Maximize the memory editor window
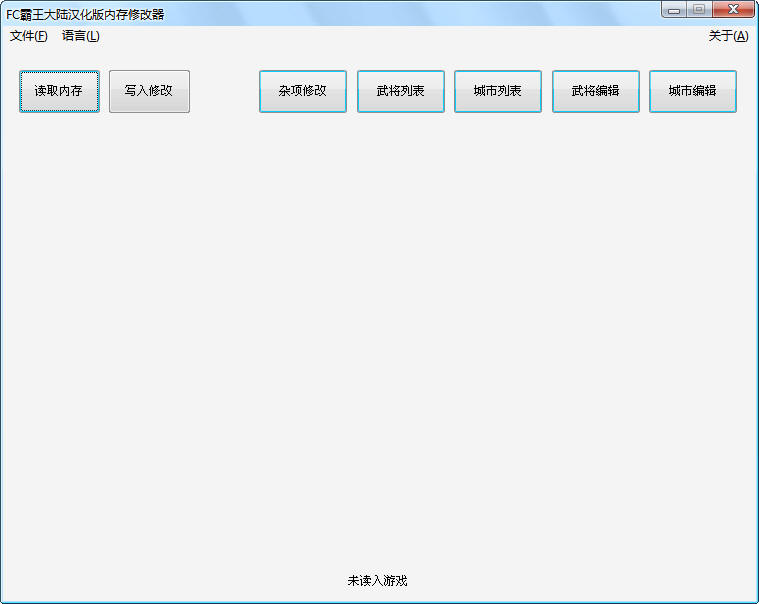759x604 pixels. click(x=698, y=9)
